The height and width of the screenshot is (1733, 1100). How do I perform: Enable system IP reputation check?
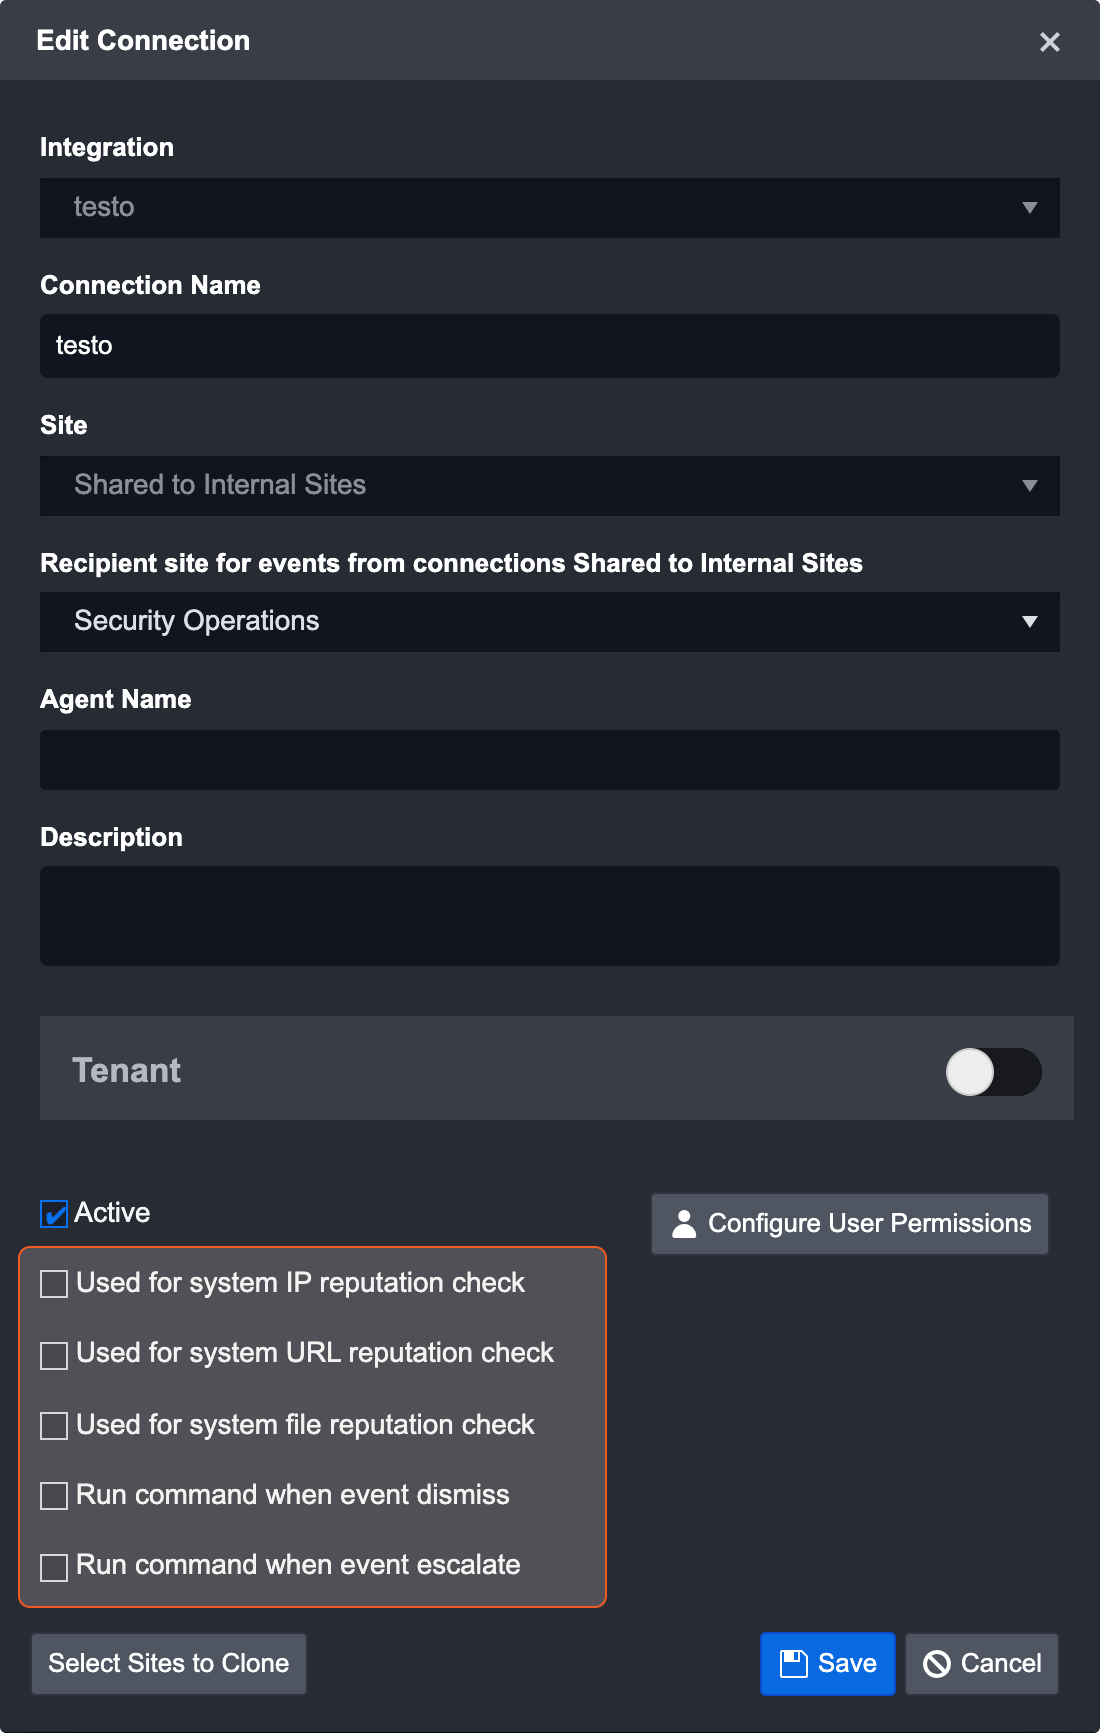tap(54, 1284)
